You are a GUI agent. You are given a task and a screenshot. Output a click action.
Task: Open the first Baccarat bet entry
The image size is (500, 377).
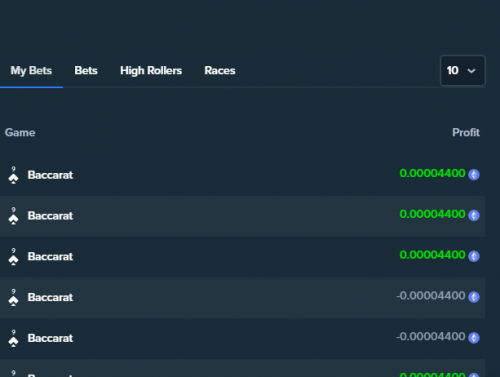[50, 175]
